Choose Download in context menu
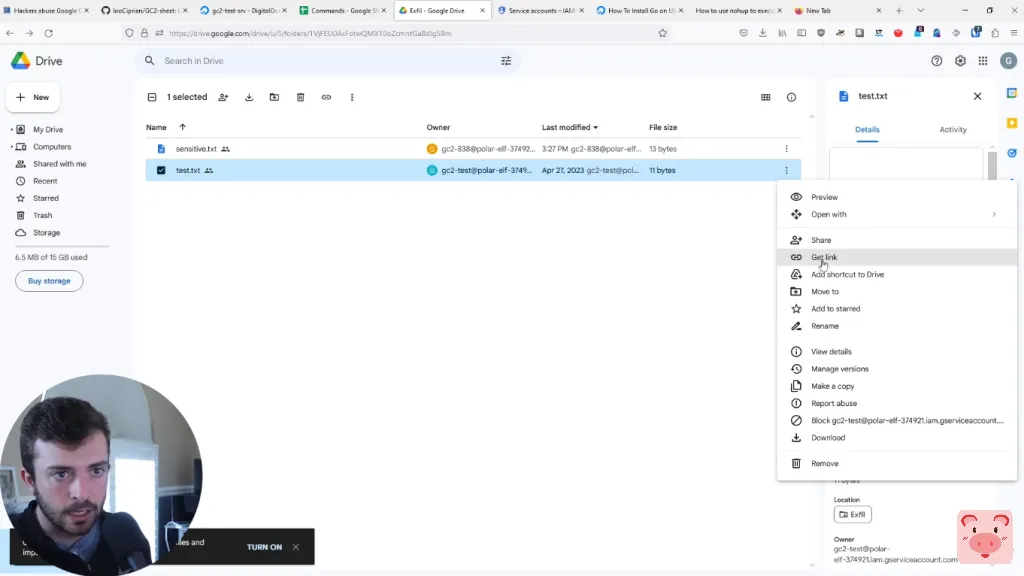 pos(897,438)
